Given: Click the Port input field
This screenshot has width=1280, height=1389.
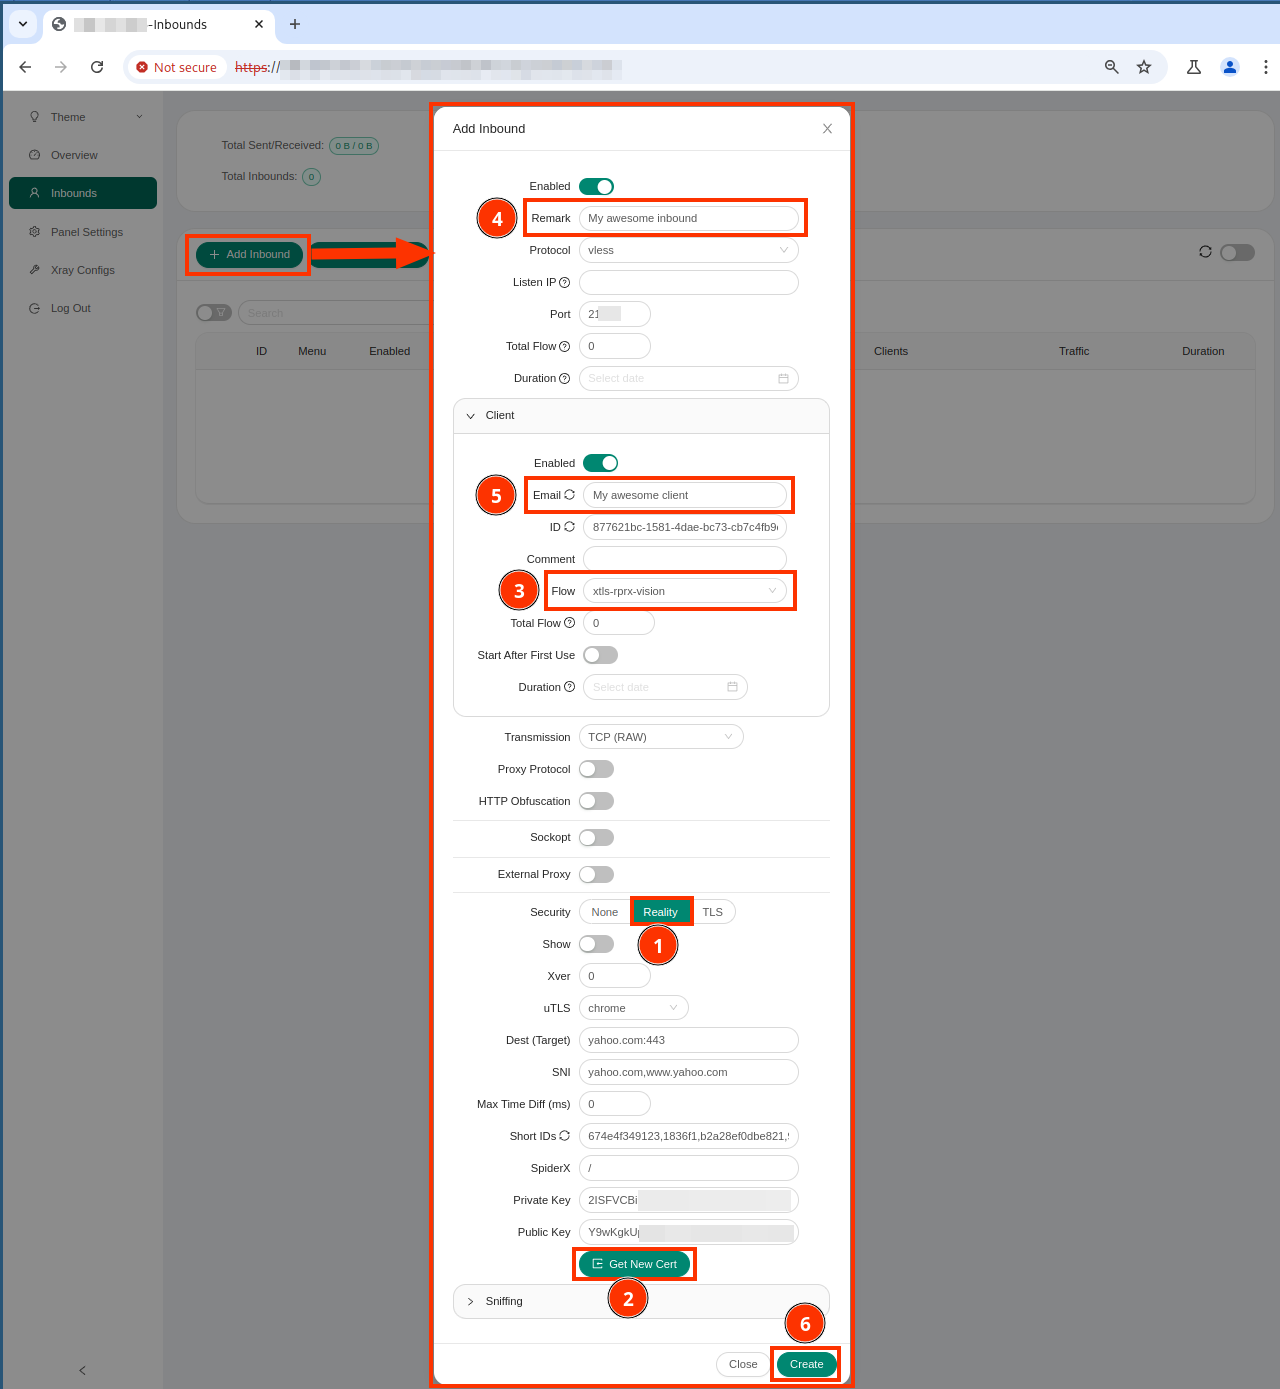Looking at the screenshot, I should point(614,314).
